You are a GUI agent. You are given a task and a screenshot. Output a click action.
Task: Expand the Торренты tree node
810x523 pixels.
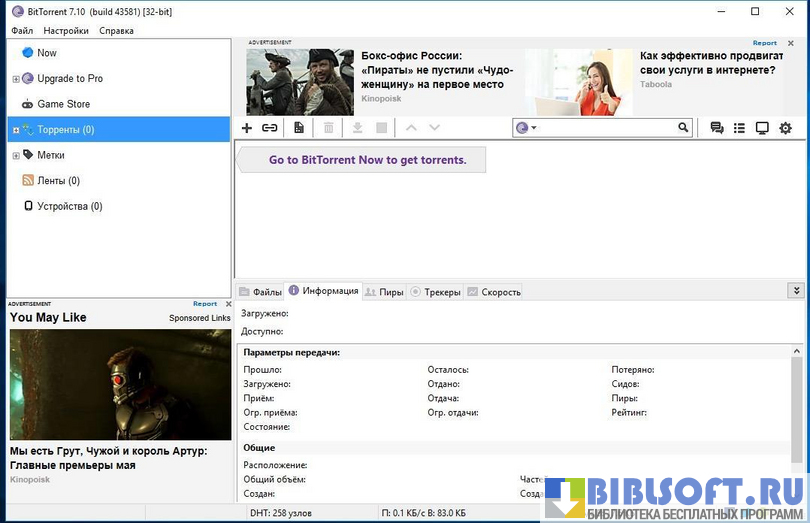pos(15,130)
